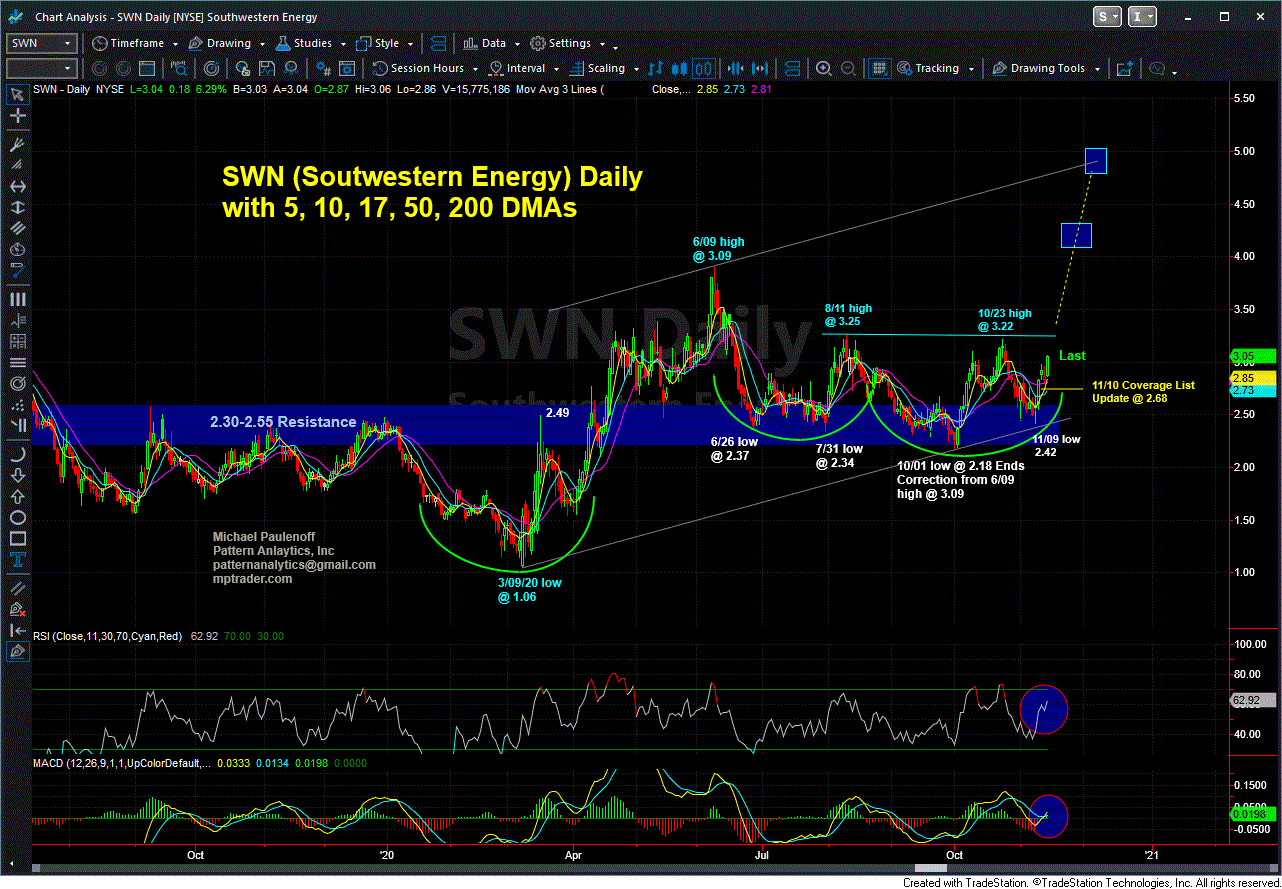Select the ellipse drawing tool
1282x889 pixels.
(17, 518)
